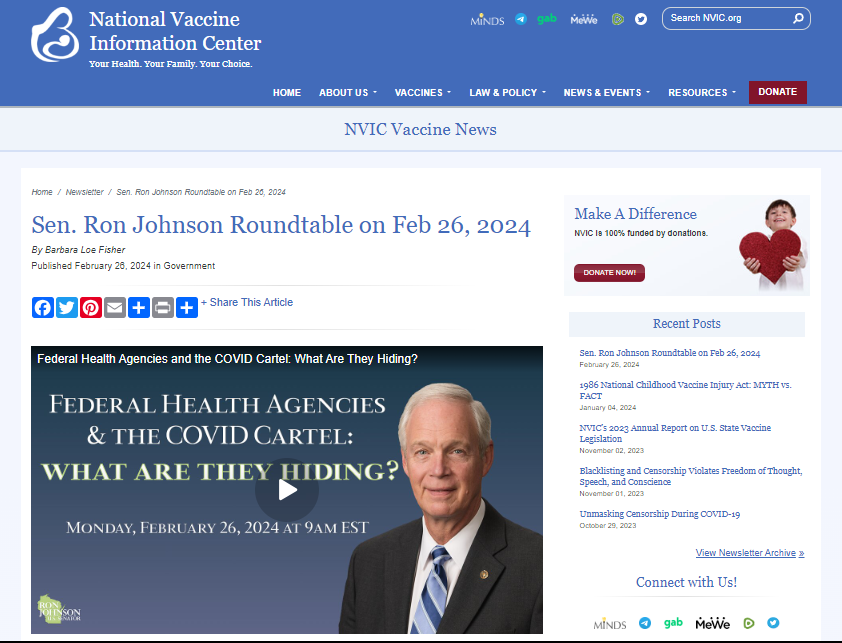Click the red Donate button in navigation
This screenshot has height=643, width=842.
(x=778, y=92)
